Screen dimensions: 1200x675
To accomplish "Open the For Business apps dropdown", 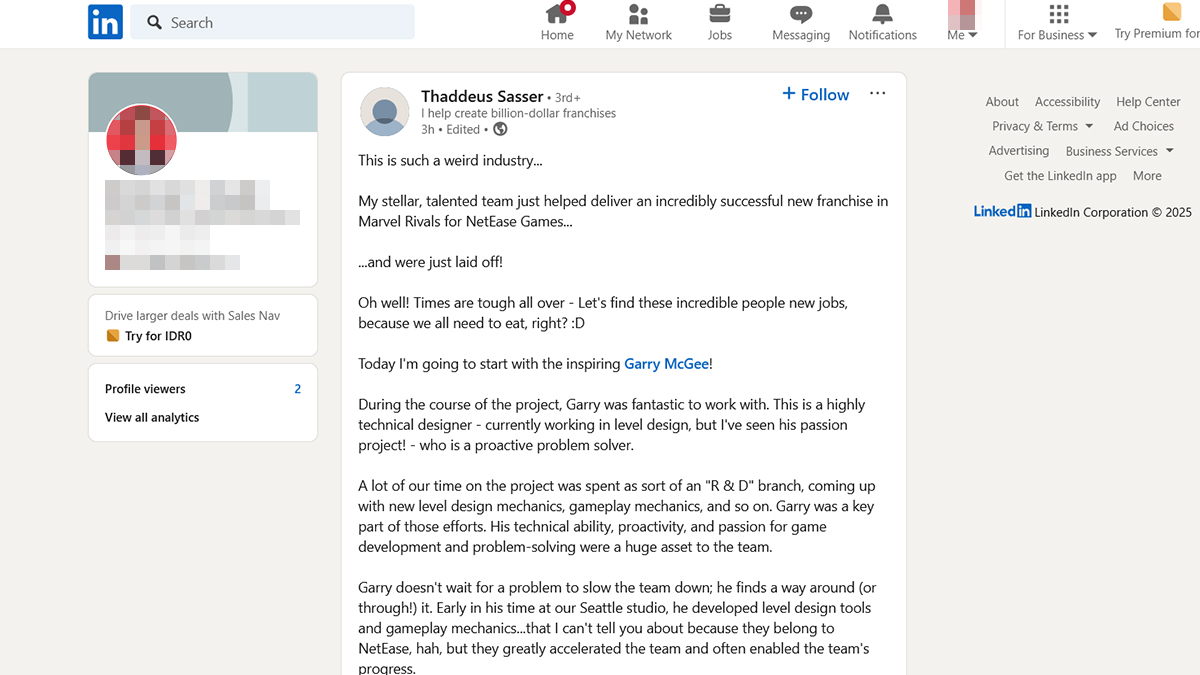I will pyautogui.click(x=1057, y=34).
